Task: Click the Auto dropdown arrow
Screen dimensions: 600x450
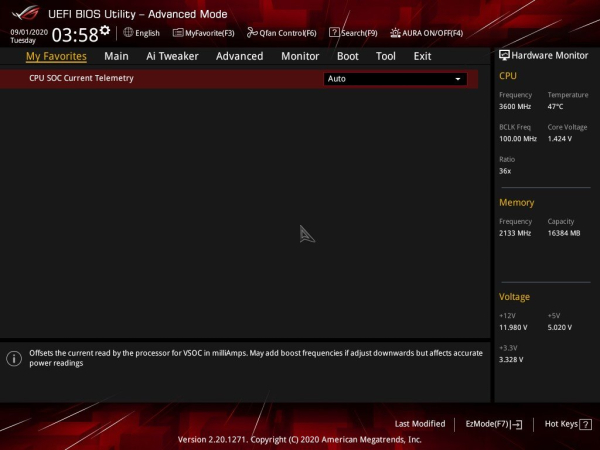Action: pos(458,79)
